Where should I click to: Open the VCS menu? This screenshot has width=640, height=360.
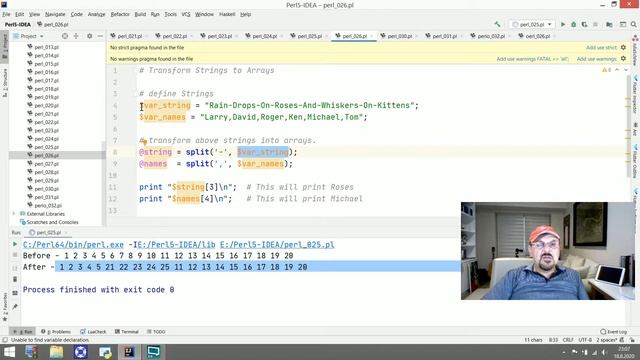186,14
